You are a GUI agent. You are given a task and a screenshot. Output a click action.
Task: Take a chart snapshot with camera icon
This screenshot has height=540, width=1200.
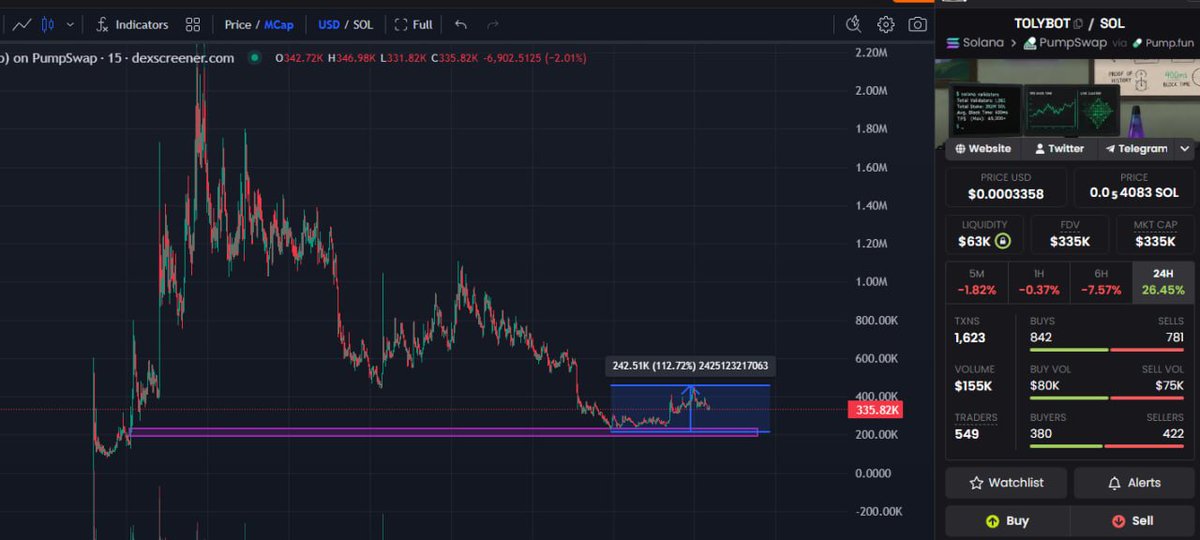(x=917, y=24)
